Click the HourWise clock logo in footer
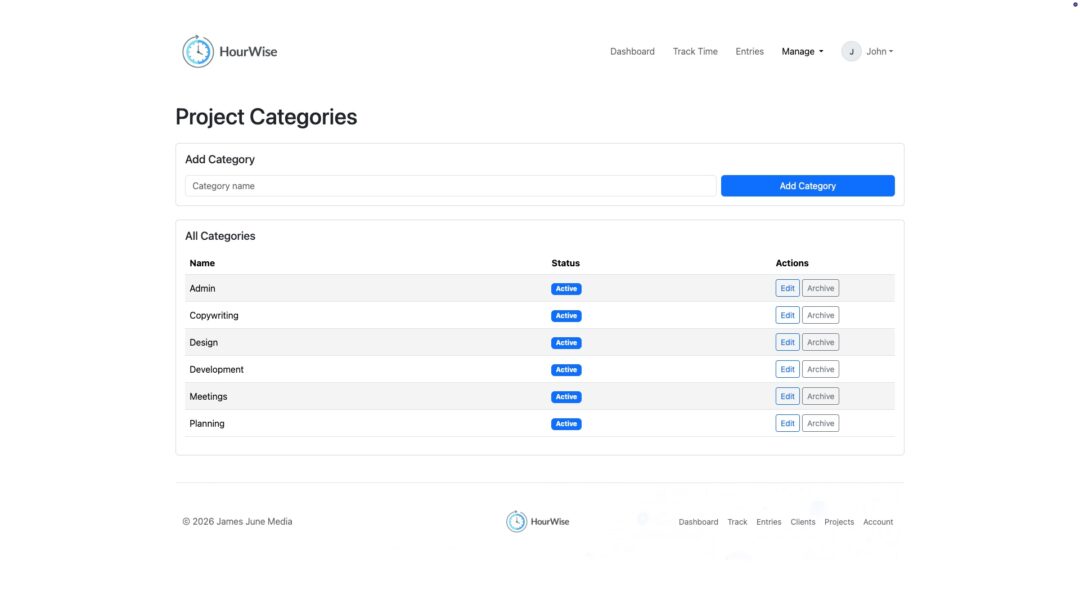This screenshot has width=1080, height=608. click(x=516, y=521)
